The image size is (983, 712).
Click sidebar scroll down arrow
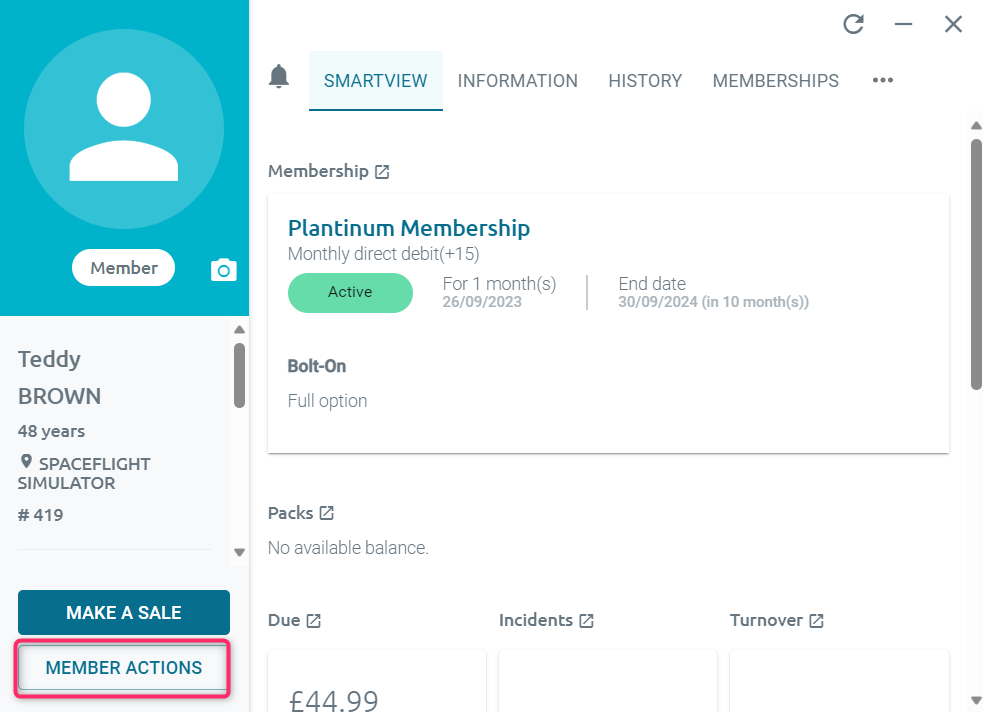click(239, 552)
